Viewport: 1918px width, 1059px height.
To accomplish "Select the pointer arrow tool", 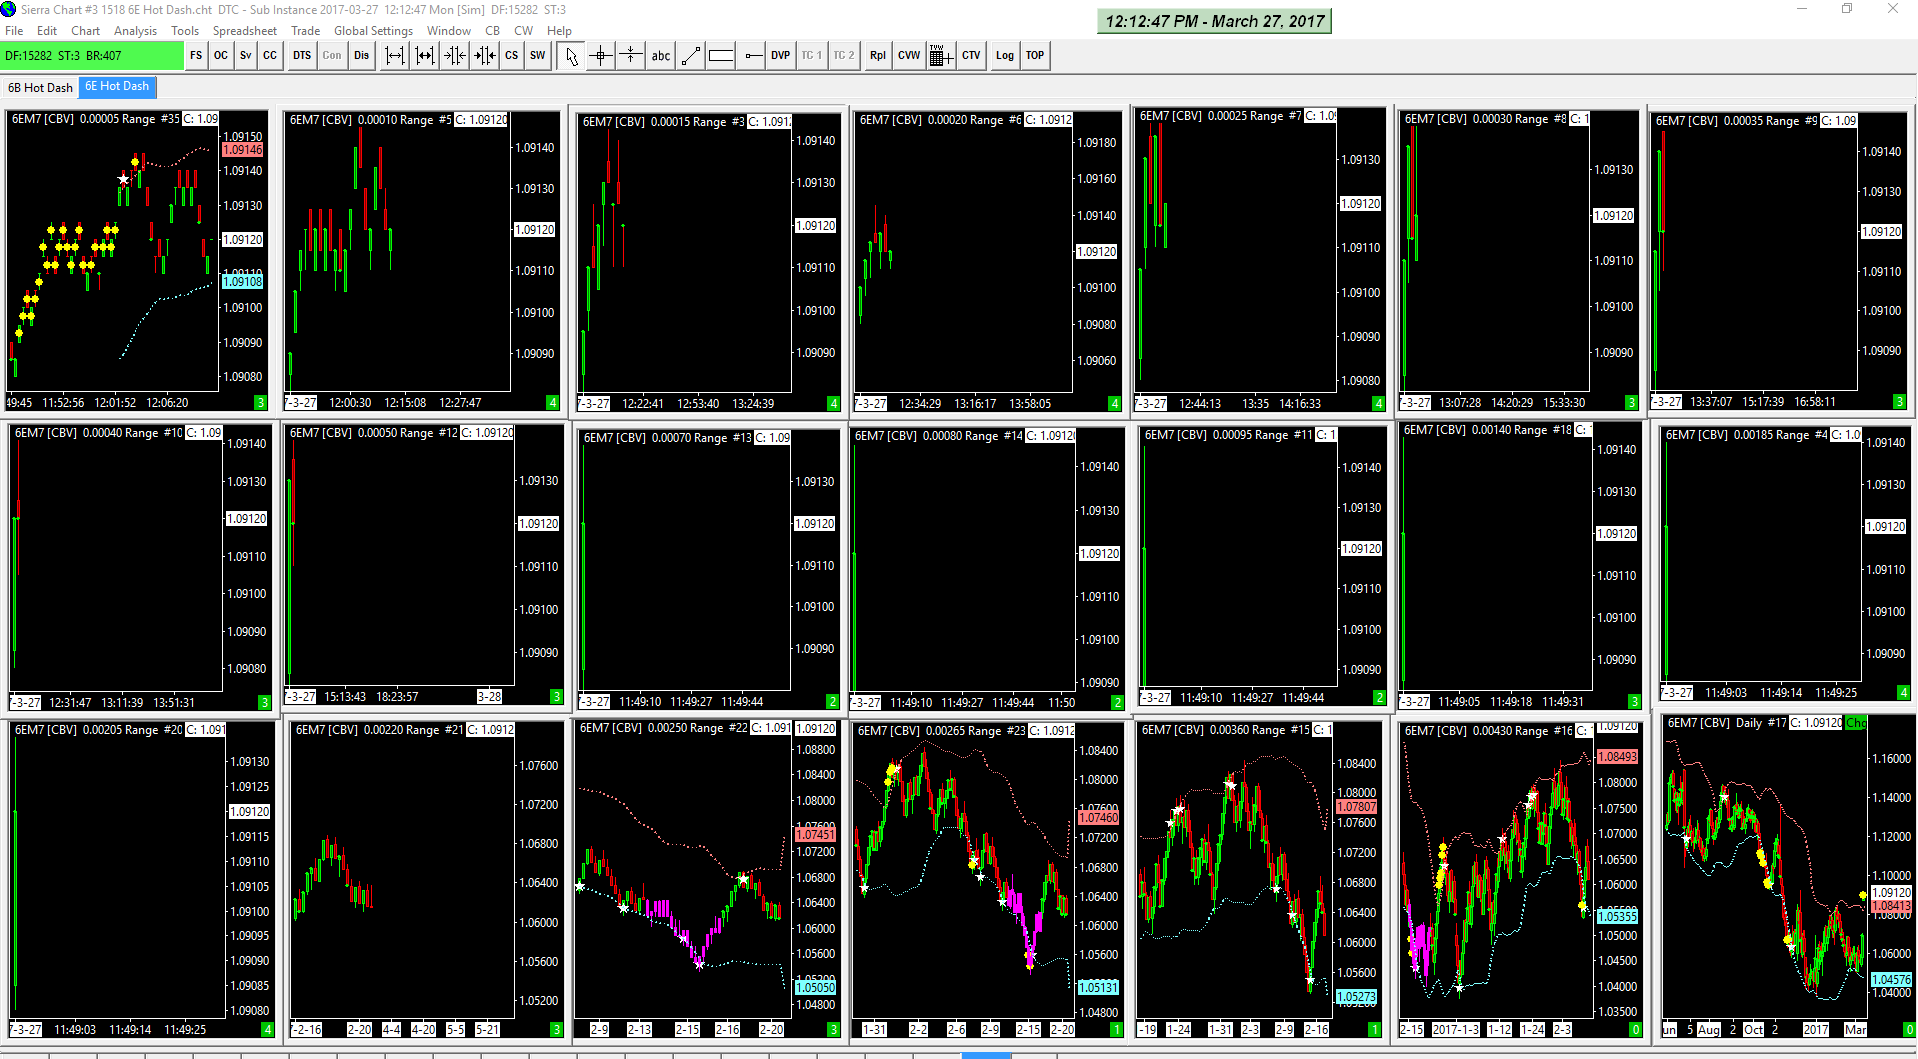I will (x=571, y=56).
